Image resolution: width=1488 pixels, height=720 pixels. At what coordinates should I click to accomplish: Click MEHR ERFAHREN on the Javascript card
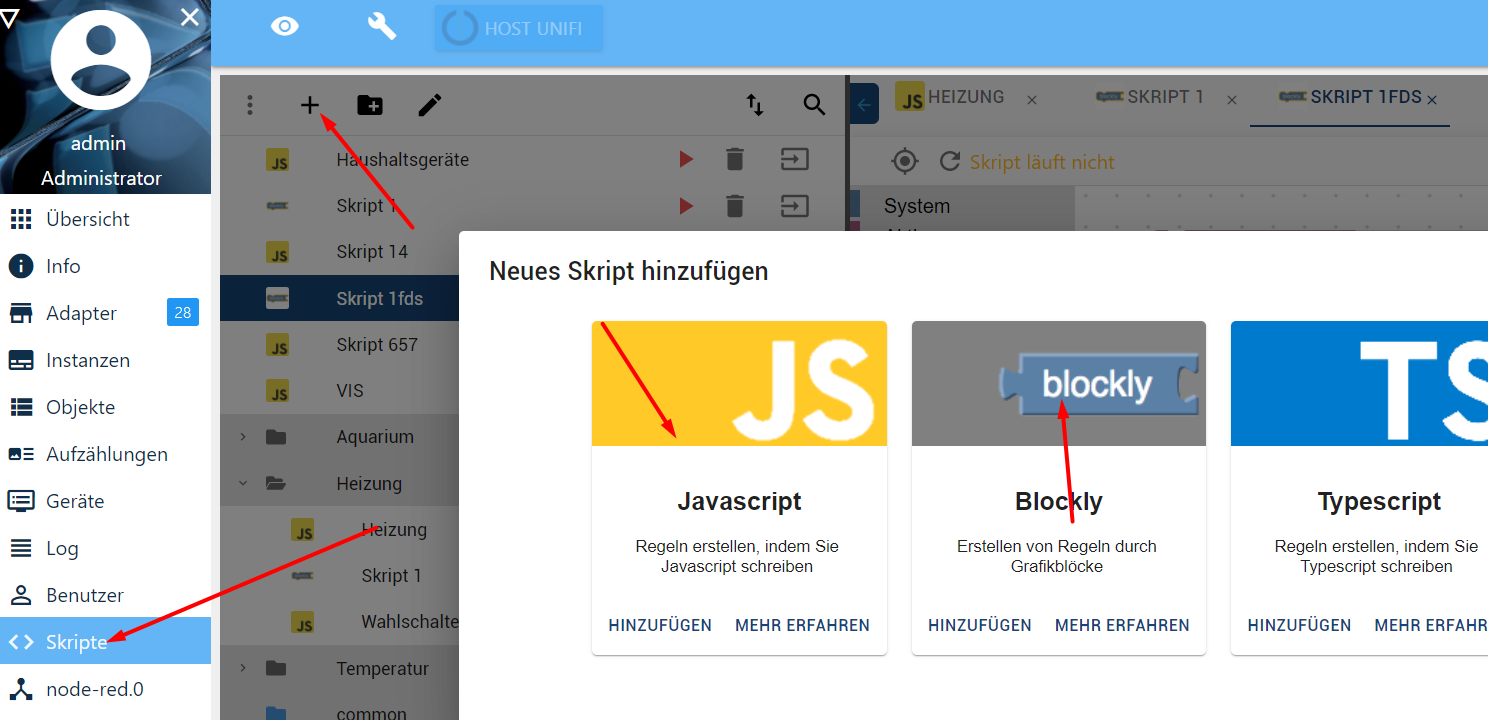click(x=802, y=625)
